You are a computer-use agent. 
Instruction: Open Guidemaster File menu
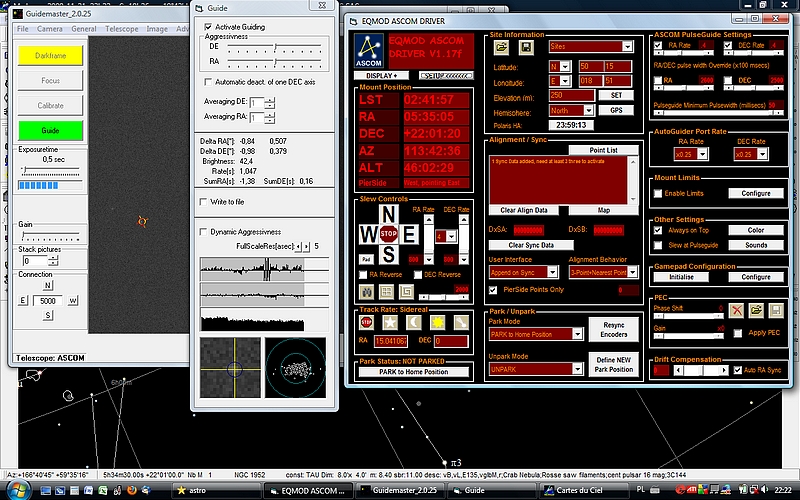(22, 29)
